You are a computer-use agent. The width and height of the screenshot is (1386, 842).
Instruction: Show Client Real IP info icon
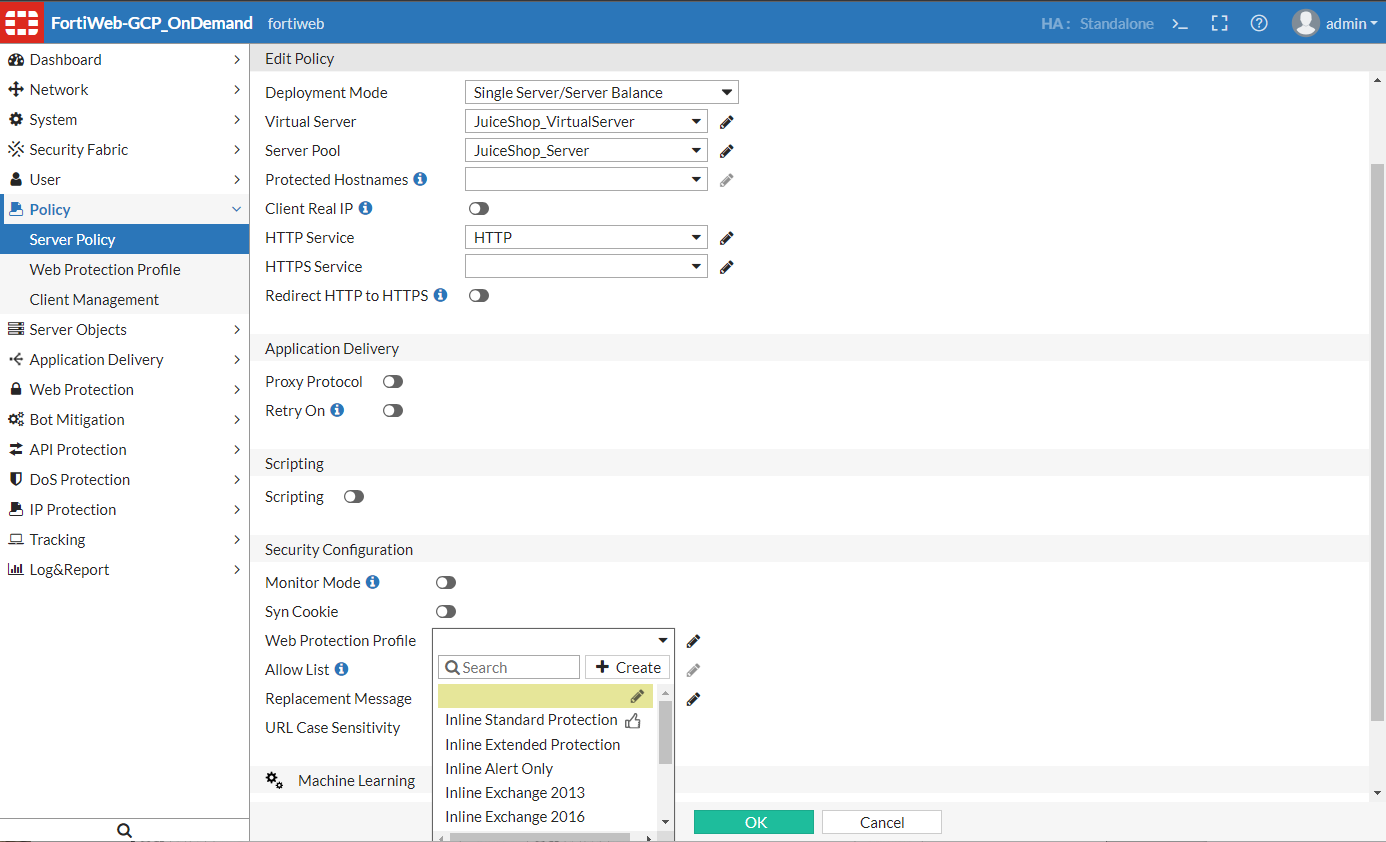pyautogui.click(x=365, y=208)
